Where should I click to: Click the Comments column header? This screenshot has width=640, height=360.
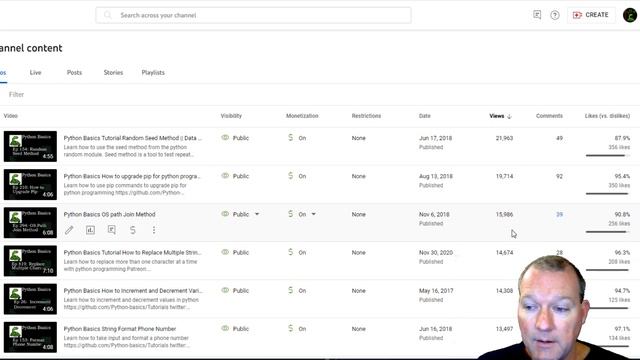click(549, 116)
